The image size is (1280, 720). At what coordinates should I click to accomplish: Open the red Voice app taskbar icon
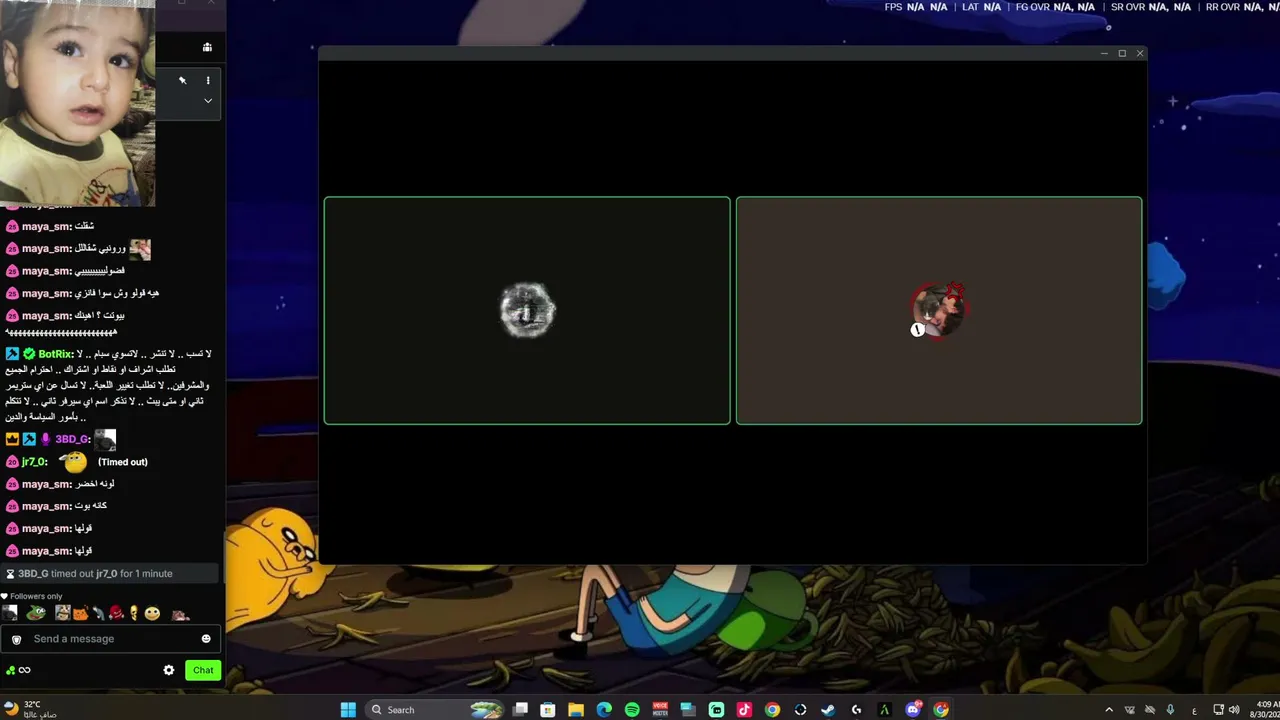pyautogui.click(x=660, y=710)
